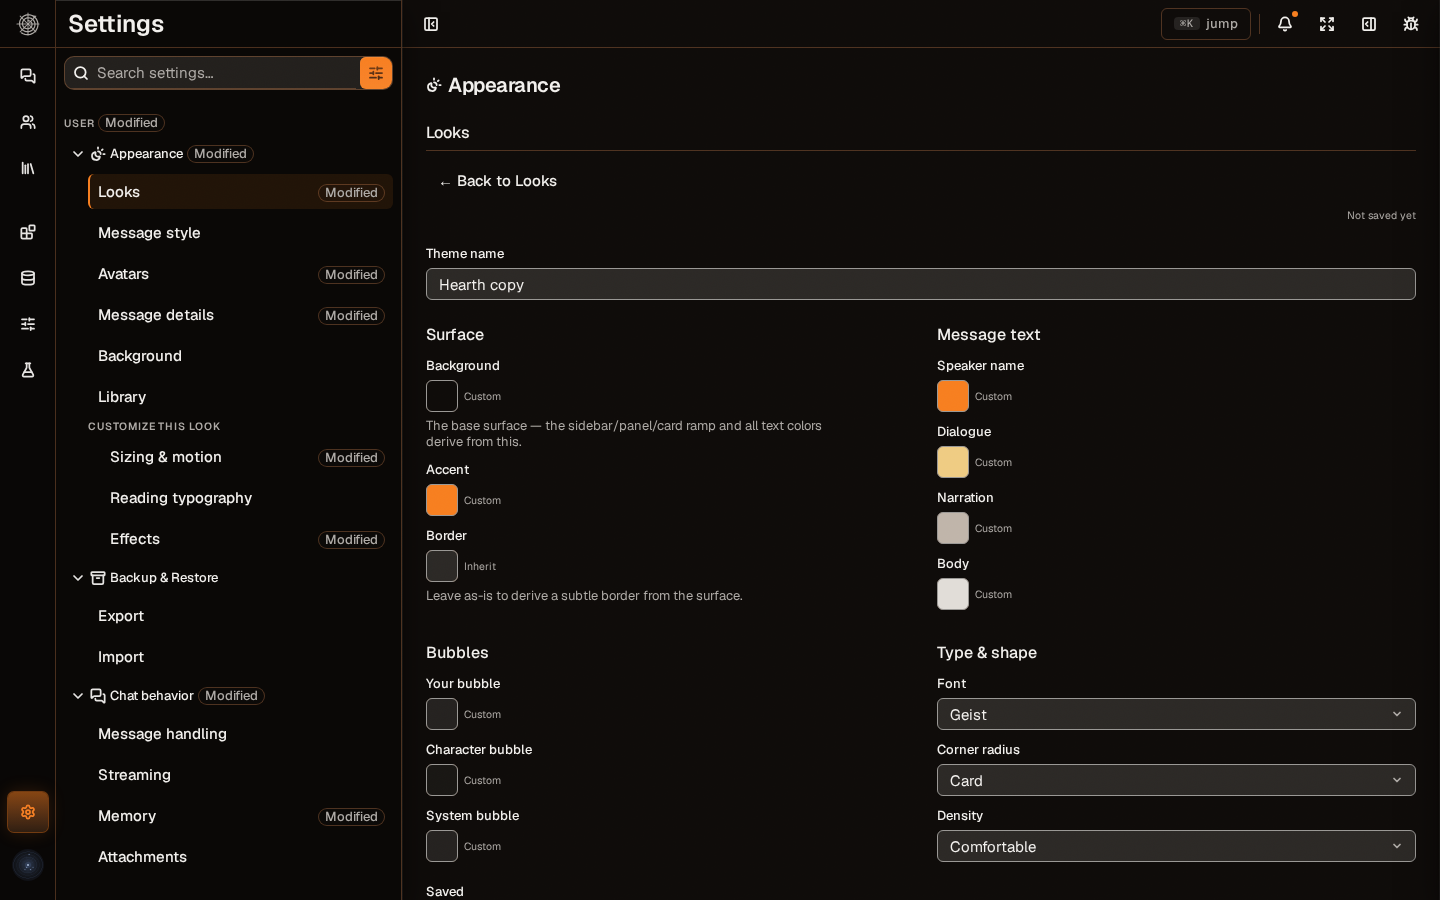Click the app logo icon
1440x900 pixels.
(28, 24)
